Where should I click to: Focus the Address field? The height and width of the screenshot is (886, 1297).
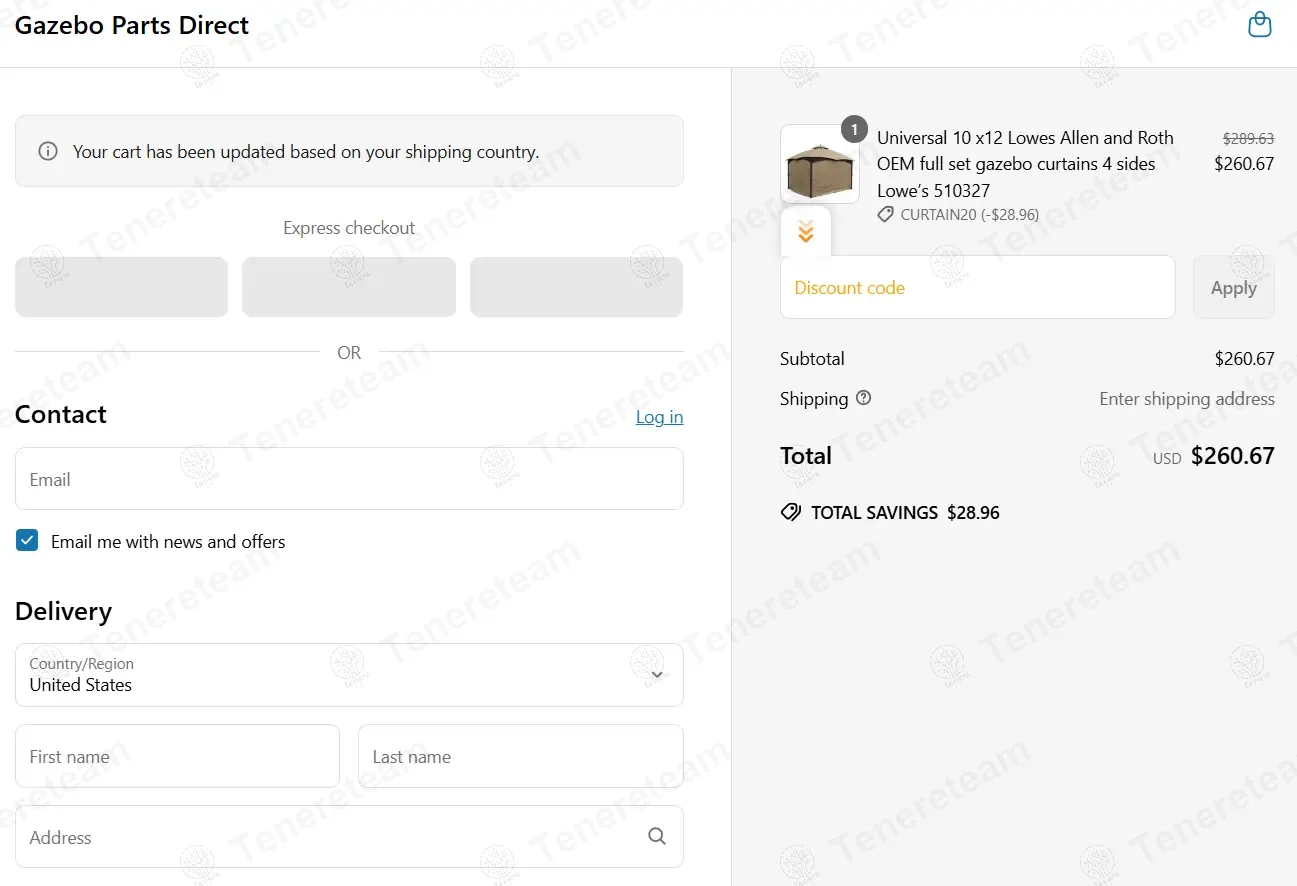pyautogui.click(x=349, y=837)
